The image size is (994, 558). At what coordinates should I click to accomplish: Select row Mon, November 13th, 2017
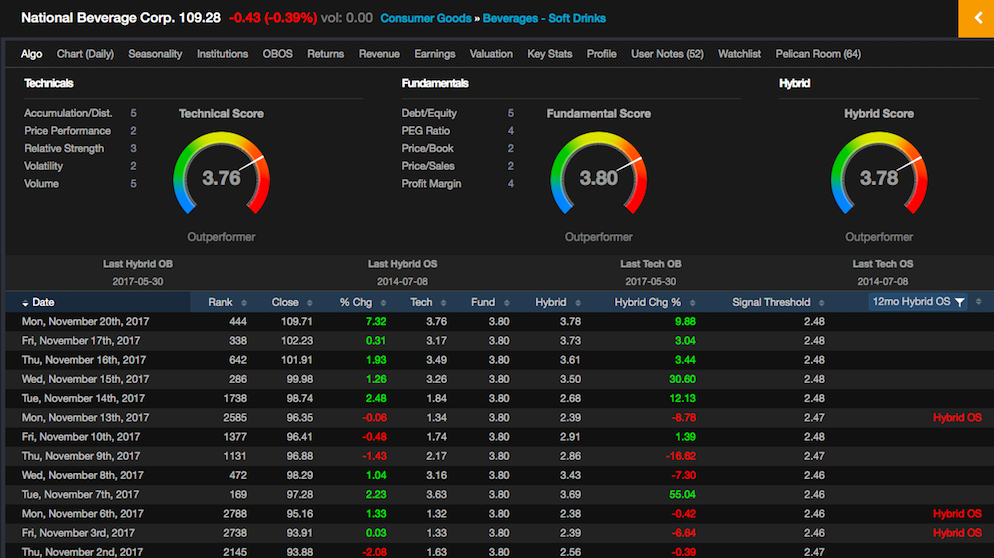point(500,417)
